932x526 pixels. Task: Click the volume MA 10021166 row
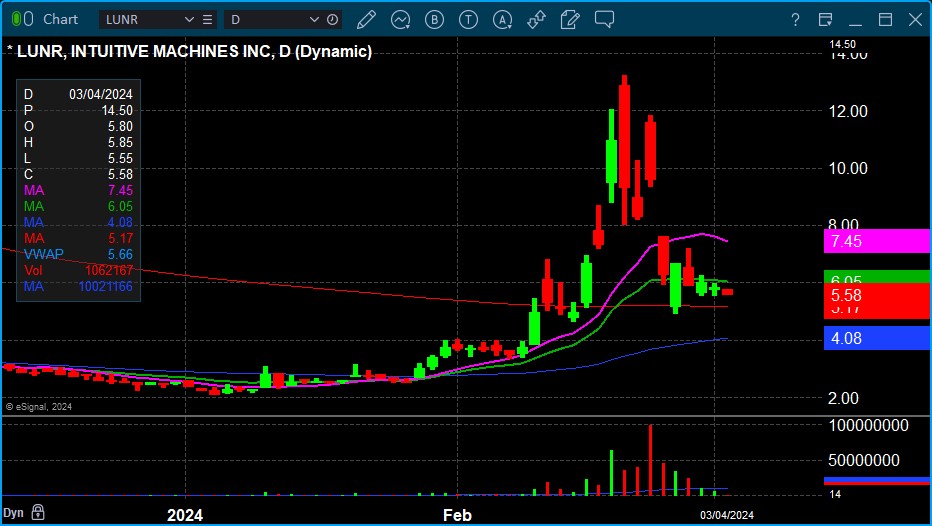(78, 286)
